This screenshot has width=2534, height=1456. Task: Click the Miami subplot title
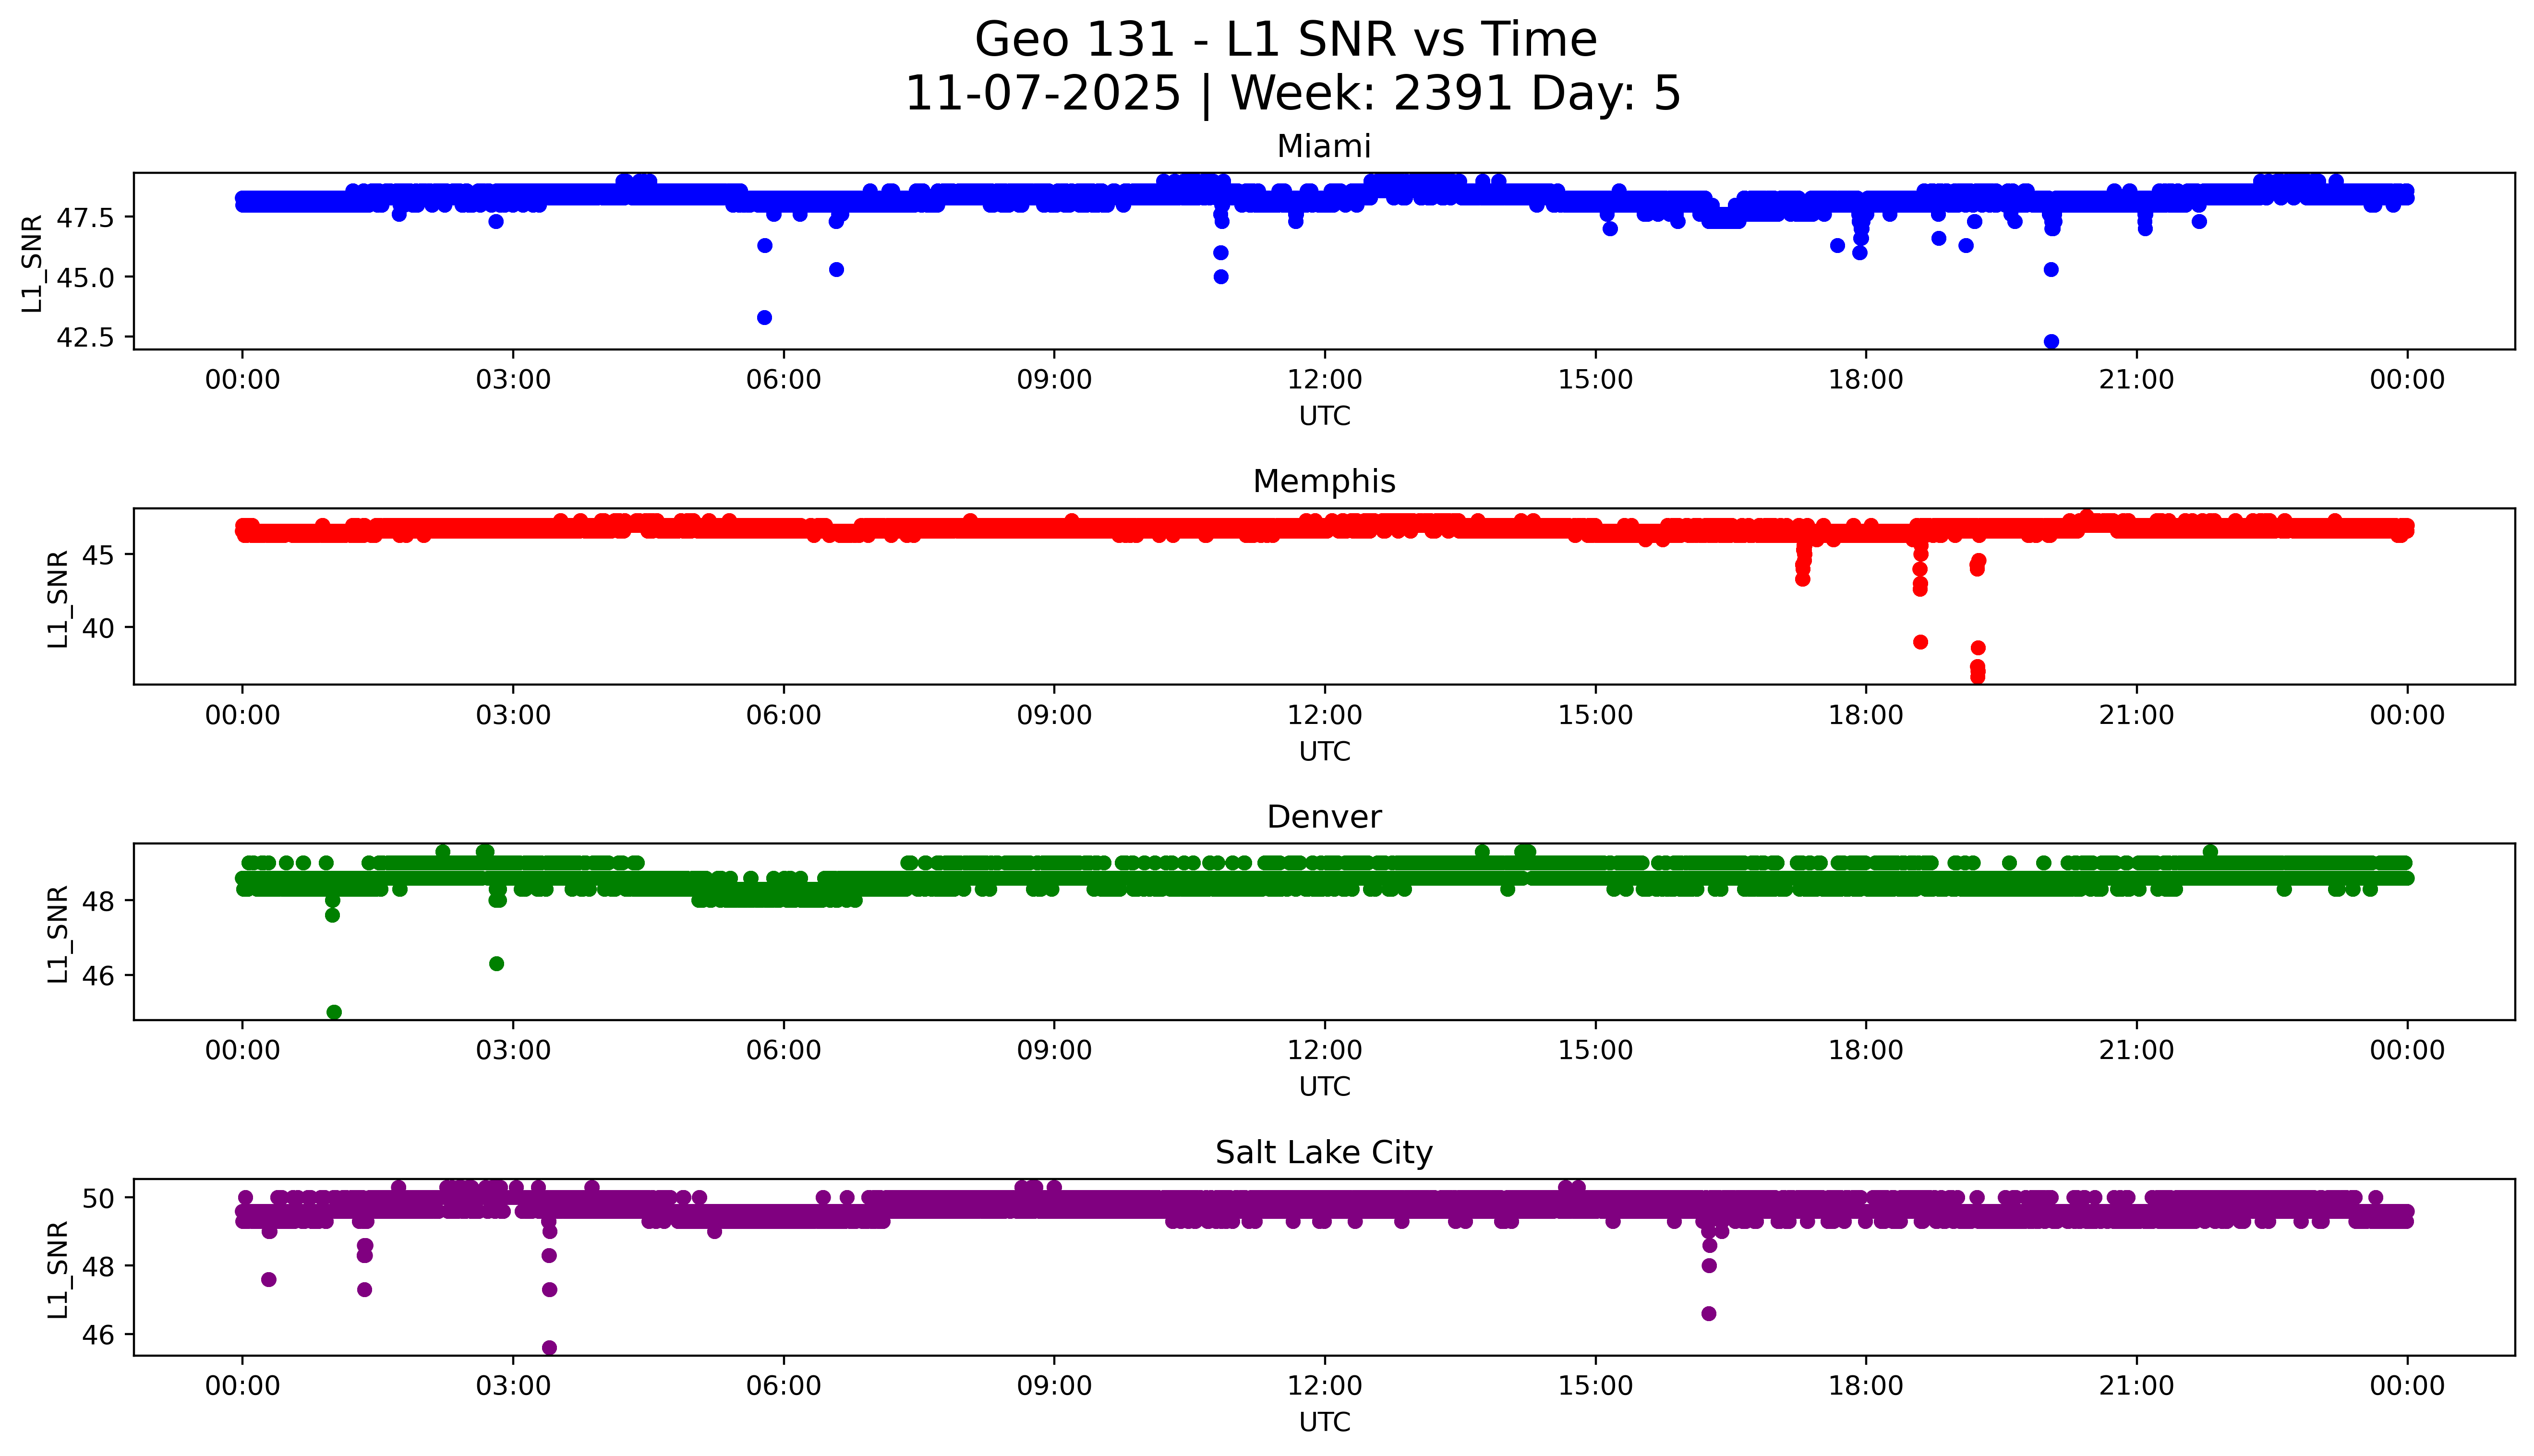click(x=1323, y=147)
